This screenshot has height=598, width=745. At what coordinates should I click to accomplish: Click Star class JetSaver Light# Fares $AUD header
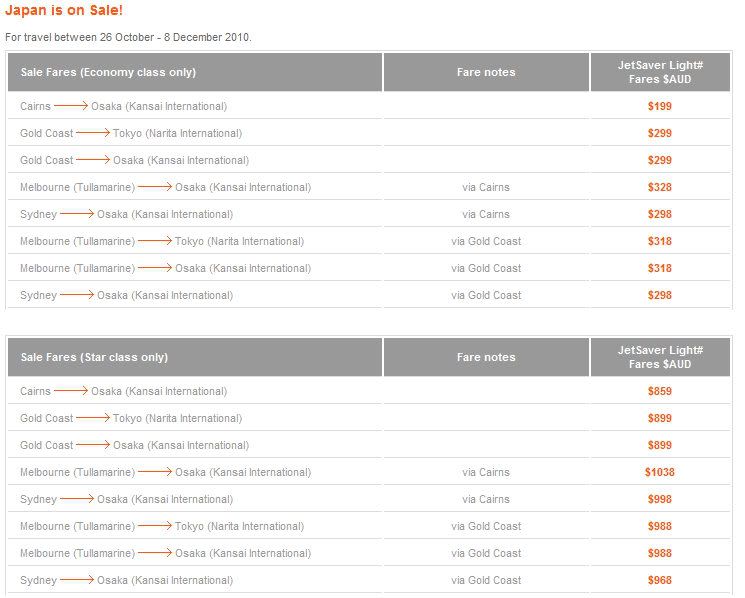(x=660, y=357)
